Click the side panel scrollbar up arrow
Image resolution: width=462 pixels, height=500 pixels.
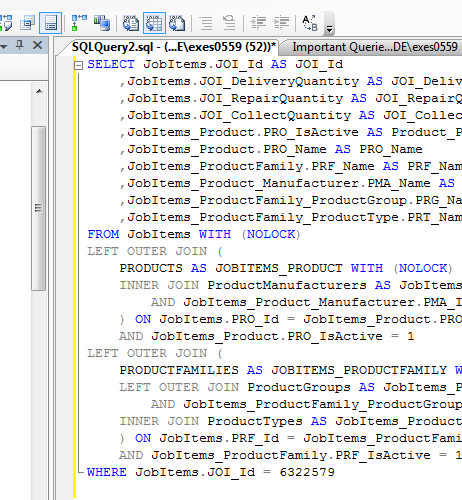(39, 91)
